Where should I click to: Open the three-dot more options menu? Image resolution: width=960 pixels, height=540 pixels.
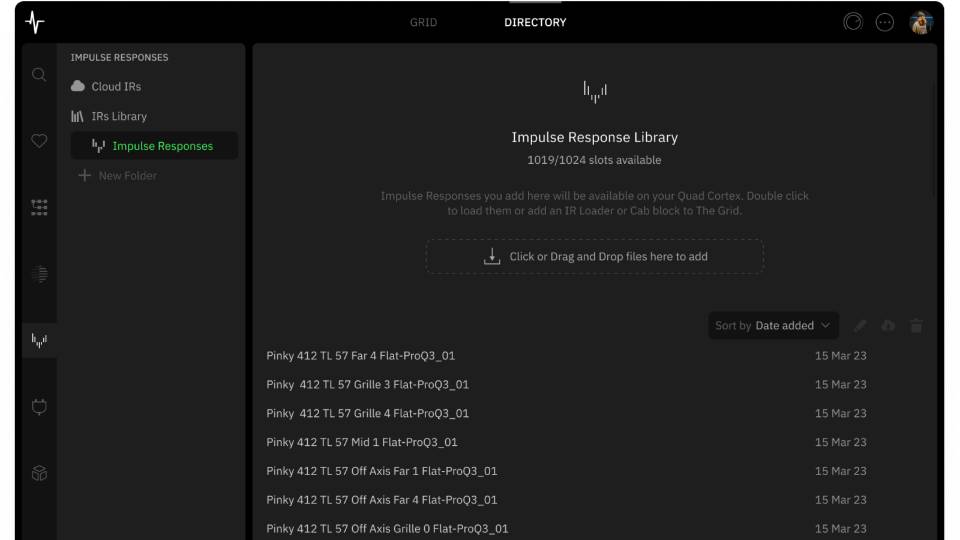click(x=885, y=22)
